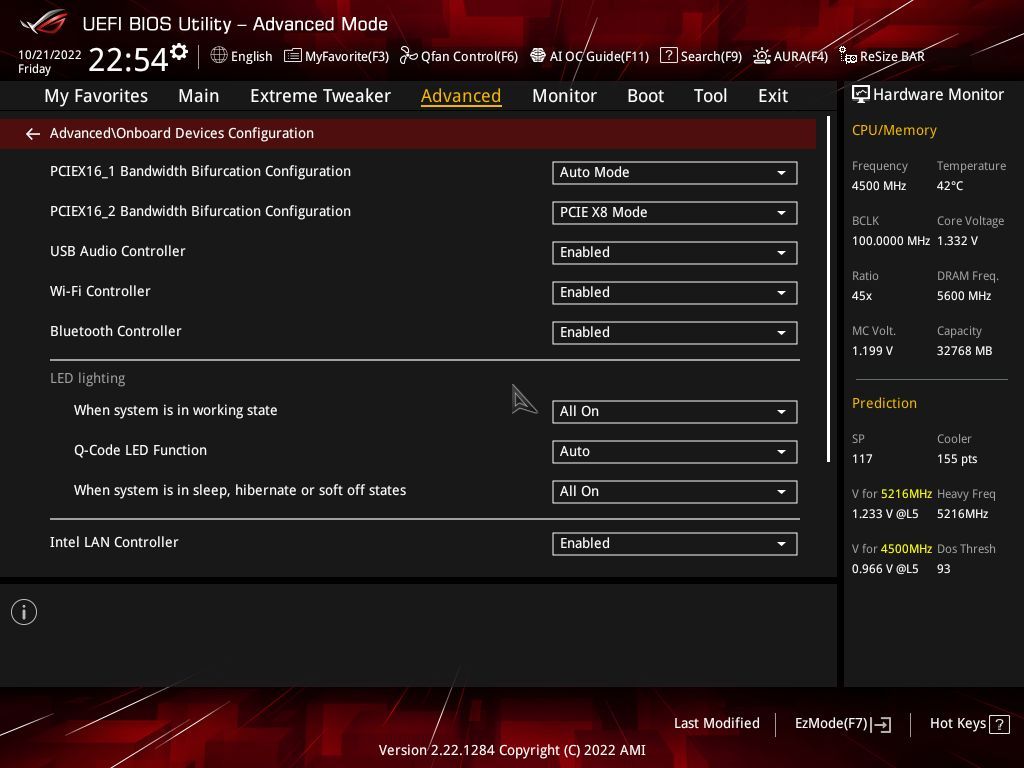Open the Exit tab

(x=773, y=96)
